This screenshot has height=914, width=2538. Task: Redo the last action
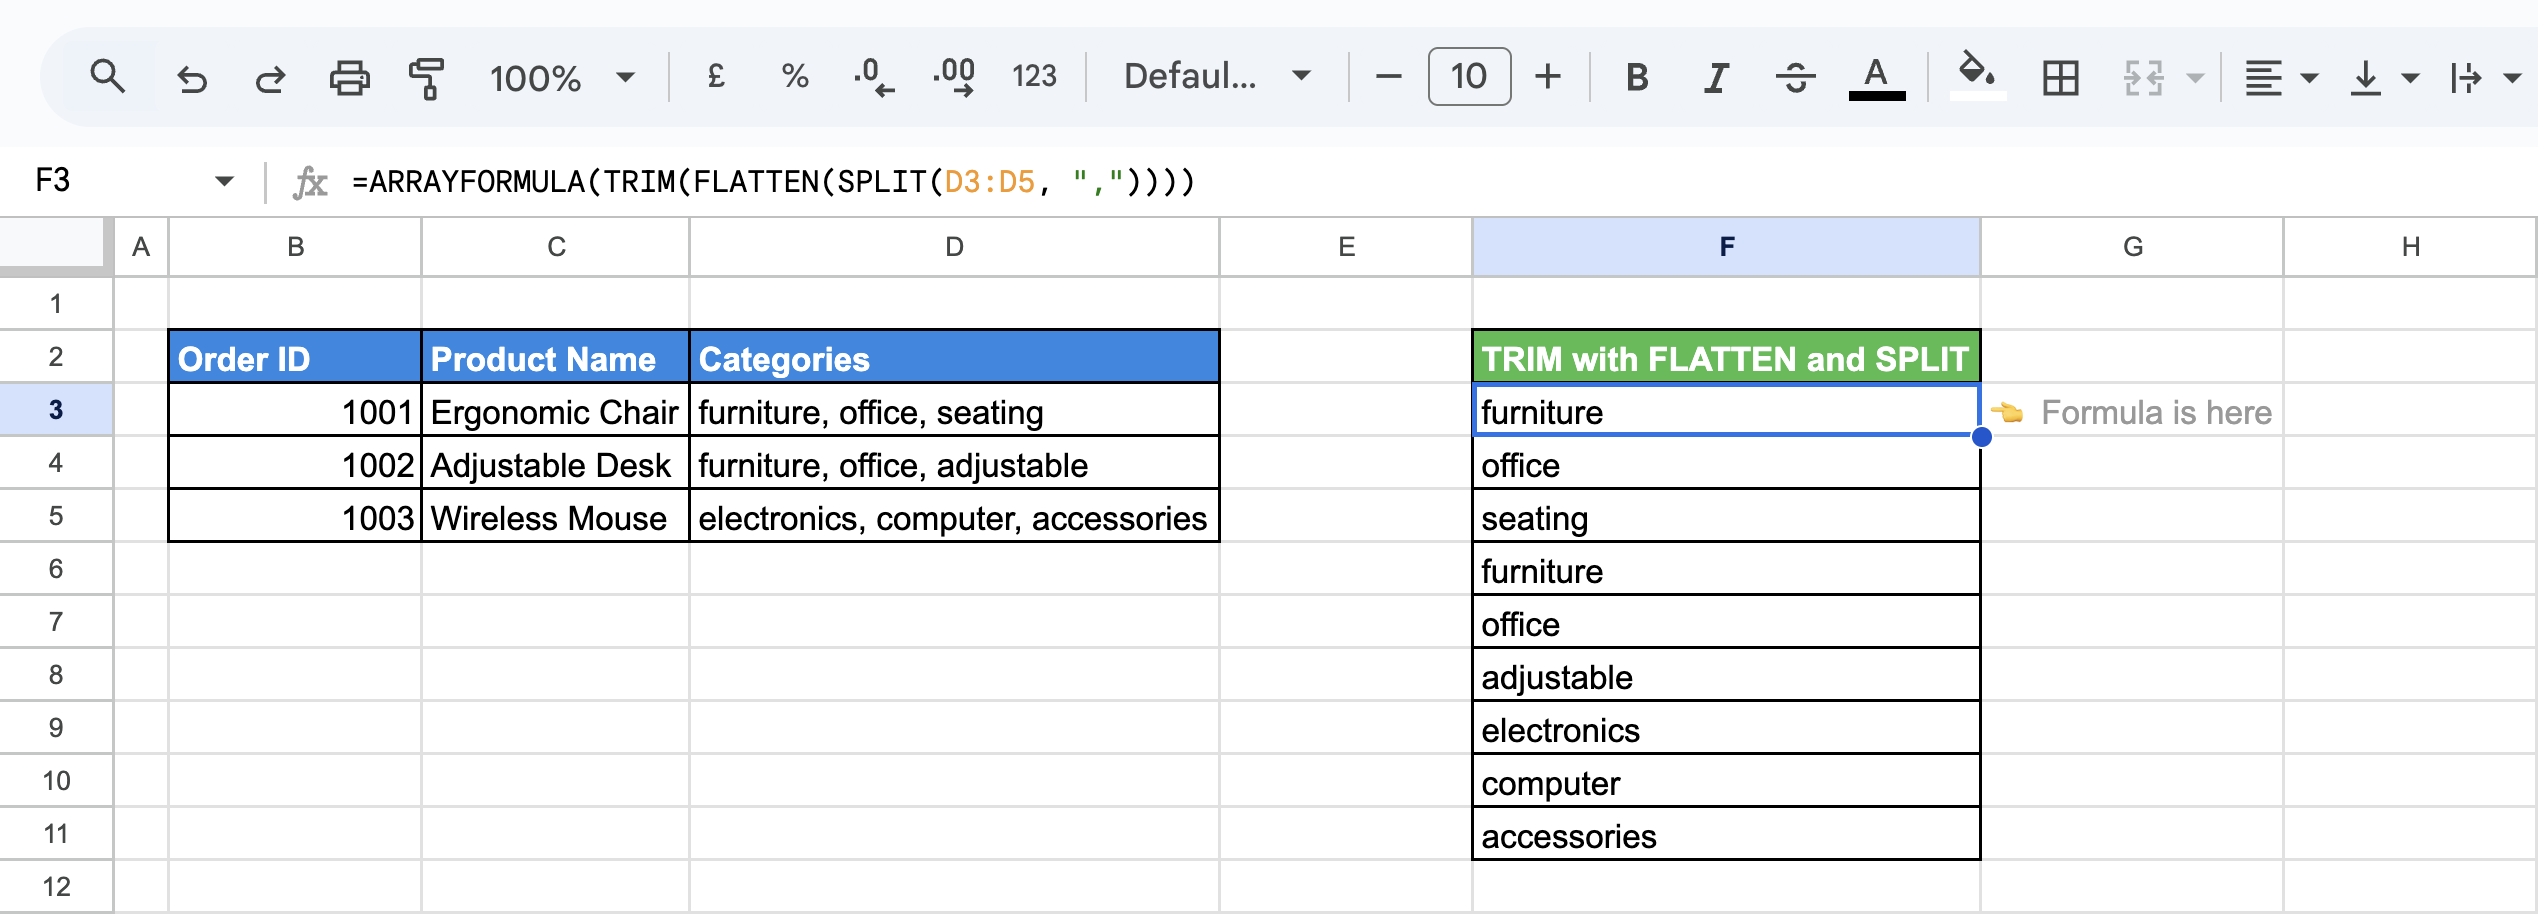(x=270, y=77)
